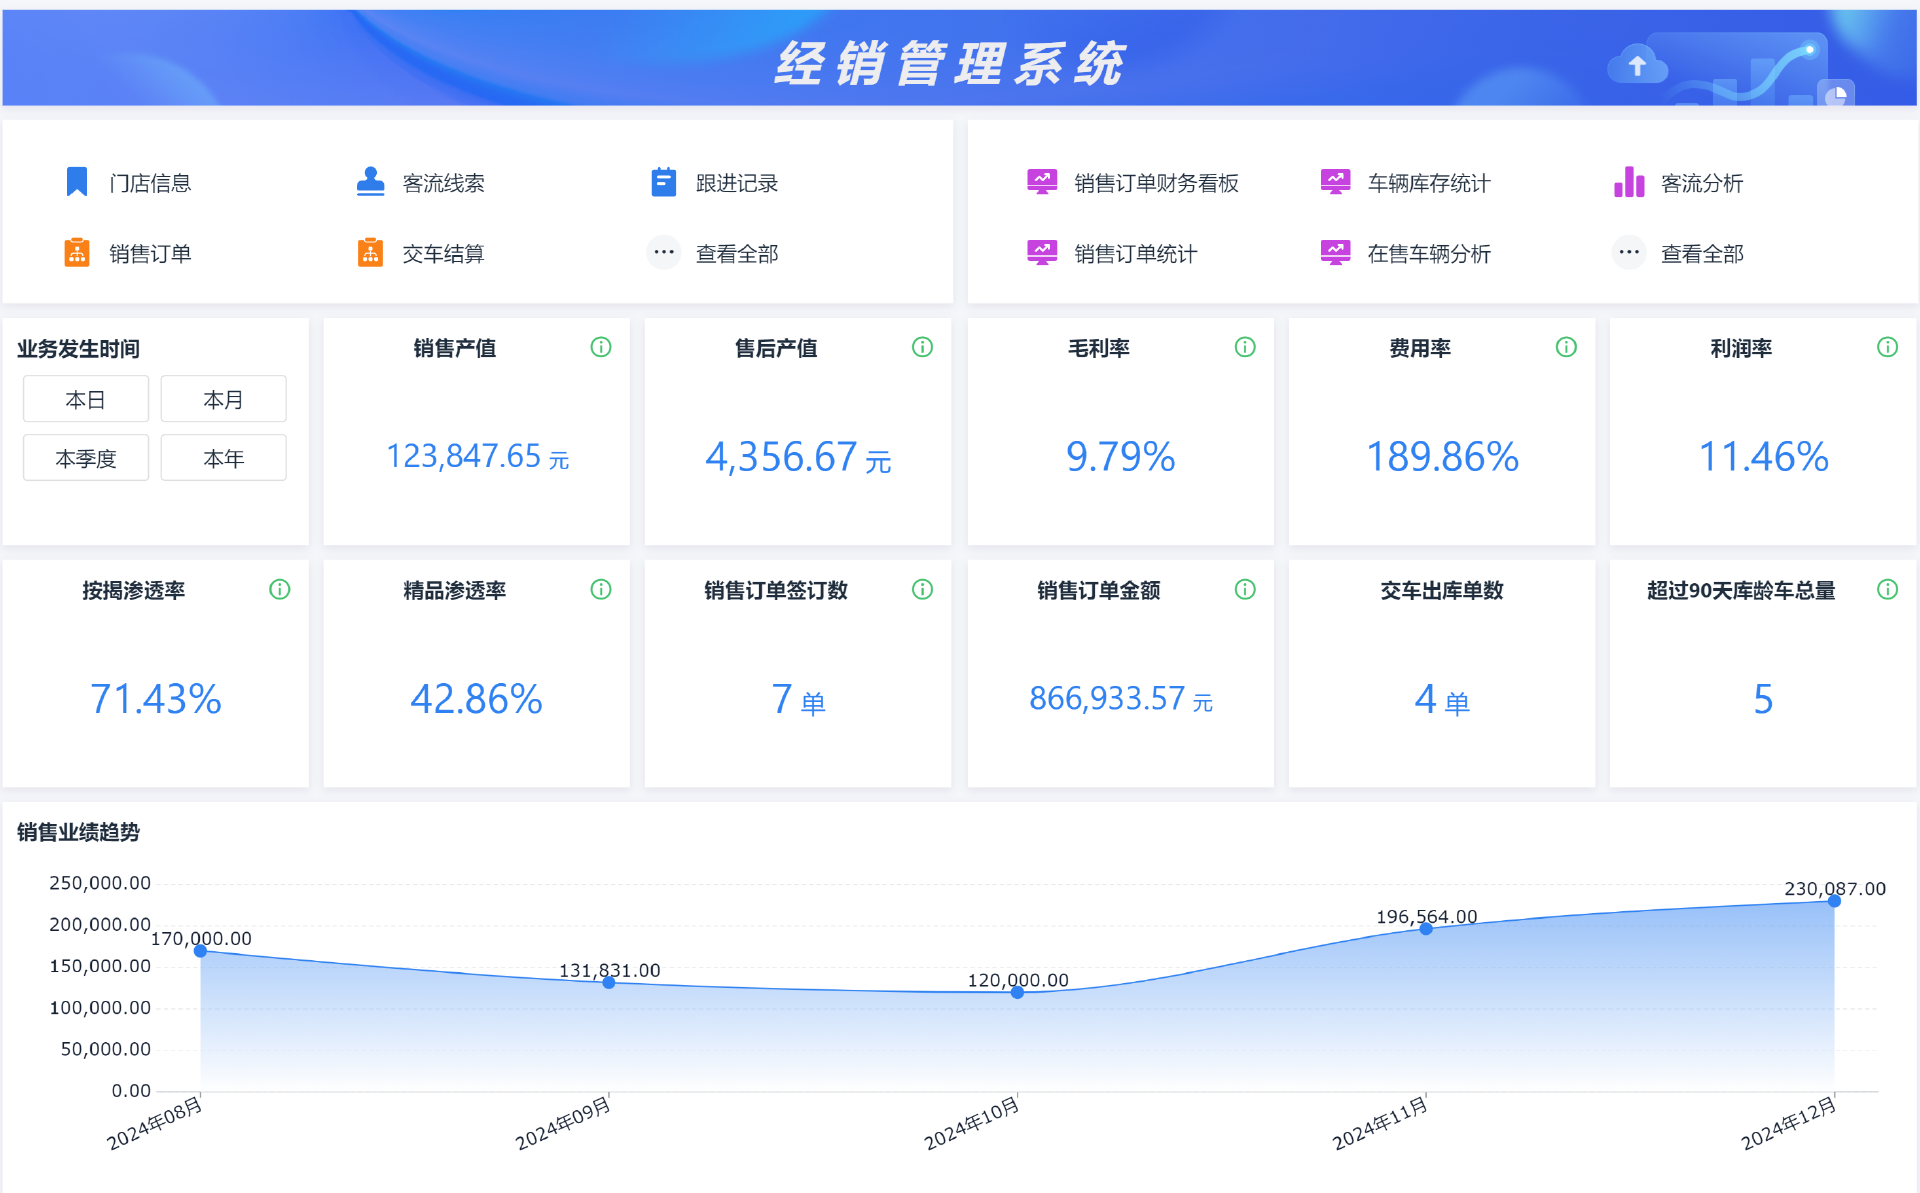Click the orange 销售订单 icon
The height and width of the screenshot is (1193, 1920).
pyautogui.click(x=77, y=253)
